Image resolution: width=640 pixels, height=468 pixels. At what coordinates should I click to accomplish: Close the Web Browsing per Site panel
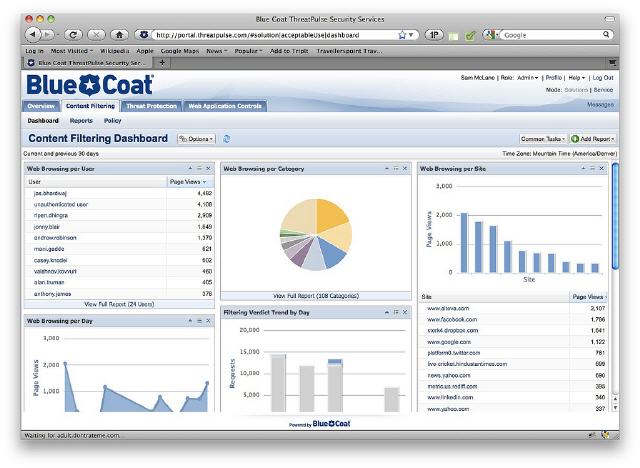[602, 169]
